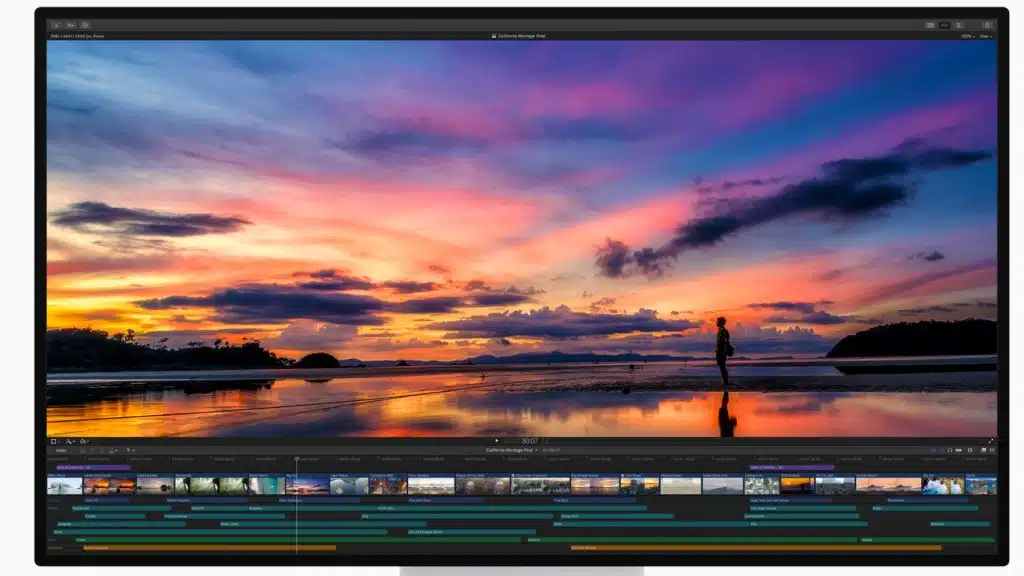Screen dimensions: 1024x576
Task: Open the Select tool dropdown in timeline
Action: coord(130,450)
